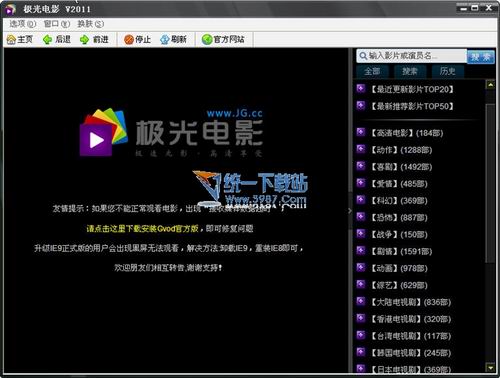Select the 喜剧 (1492部) category
The image size is (500, 378).
(401, 167)
